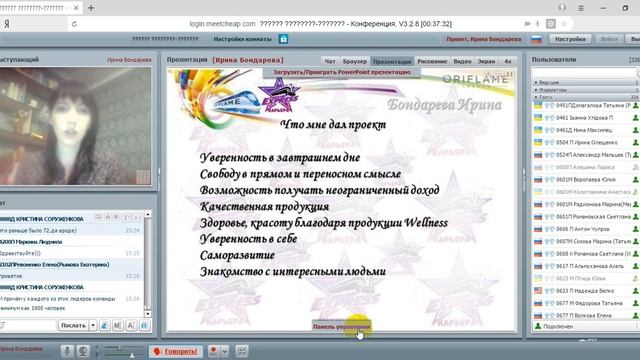The width and height of the screenshot is (640, 360).
Task: Click the first icon in chat header toolbar
Action: 98,218
